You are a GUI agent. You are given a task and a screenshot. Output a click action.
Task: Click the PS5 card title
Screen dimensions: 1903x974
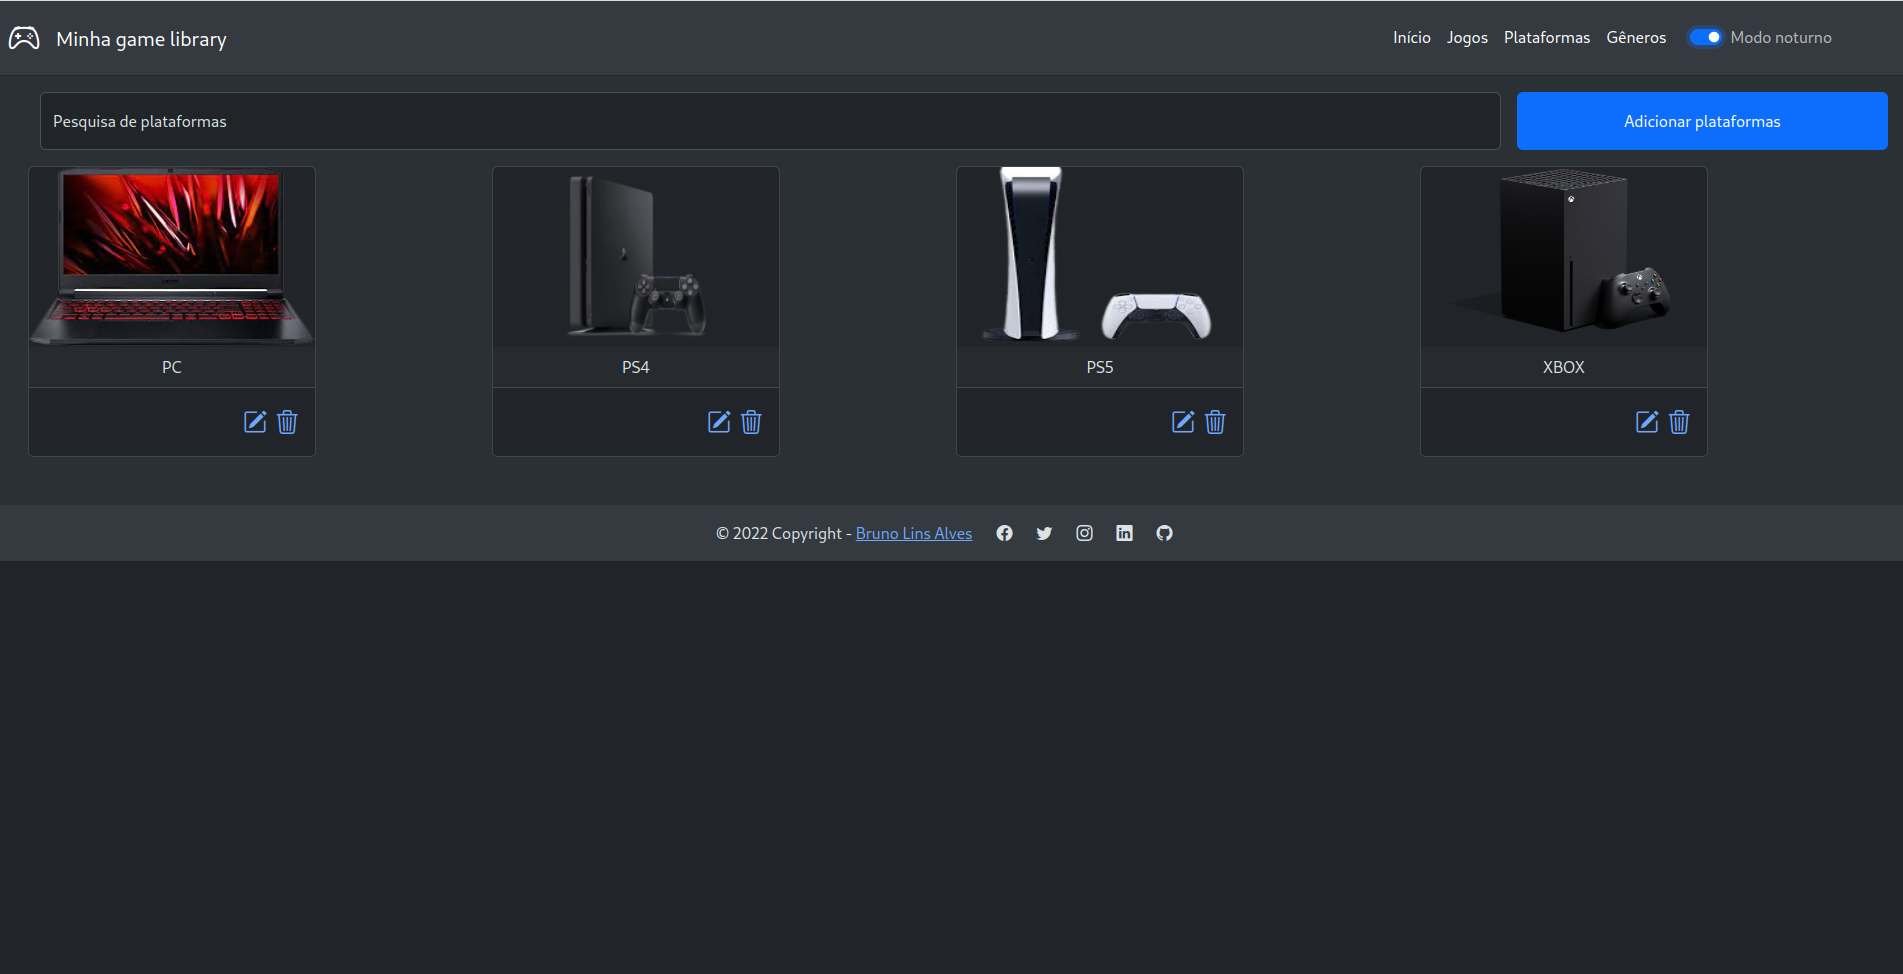(1100, 367)
